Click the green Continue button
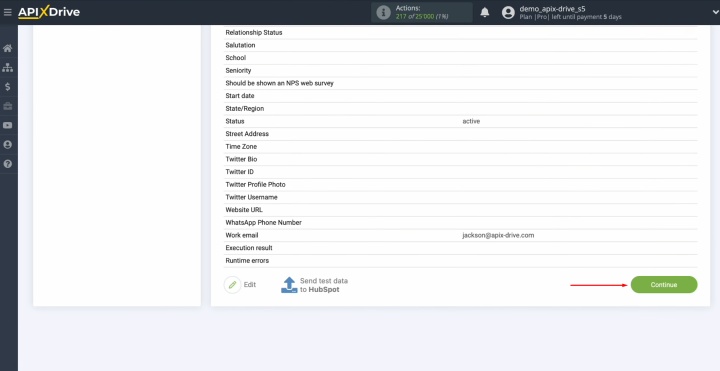 (x=664, y=285)
